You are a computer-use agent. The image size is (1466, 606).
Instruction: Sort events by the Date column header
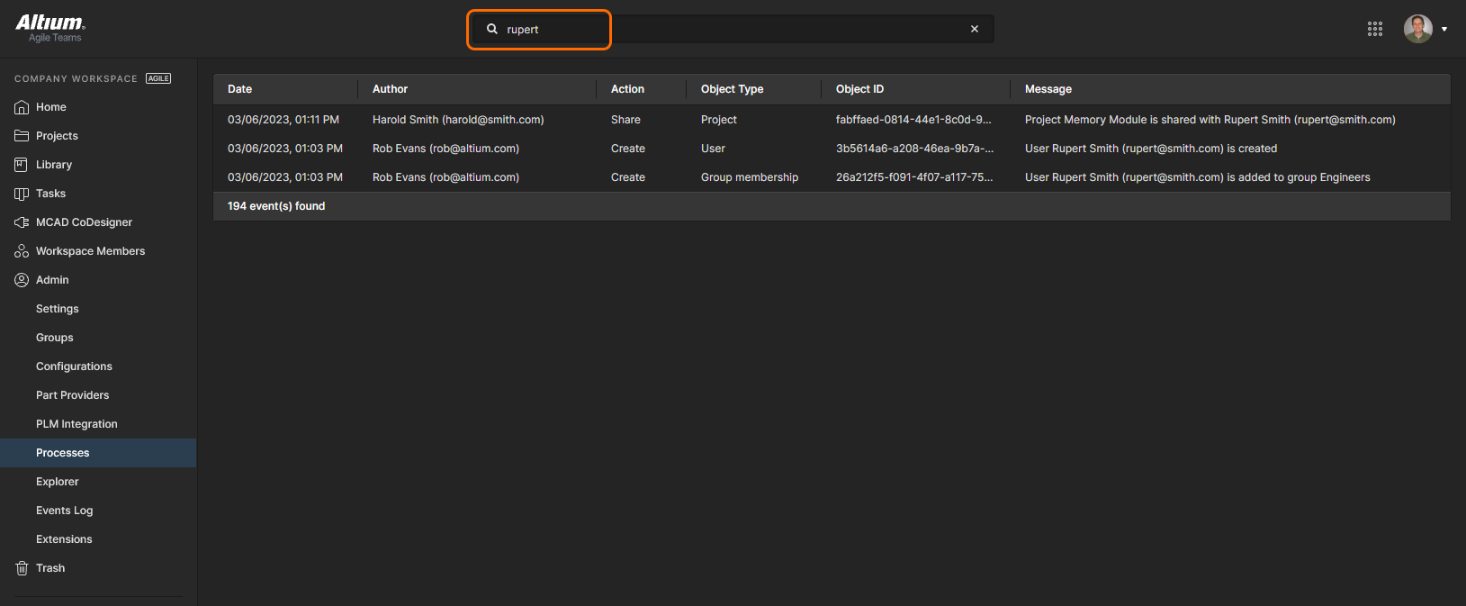pyautogui.click(x=240, y=89)
